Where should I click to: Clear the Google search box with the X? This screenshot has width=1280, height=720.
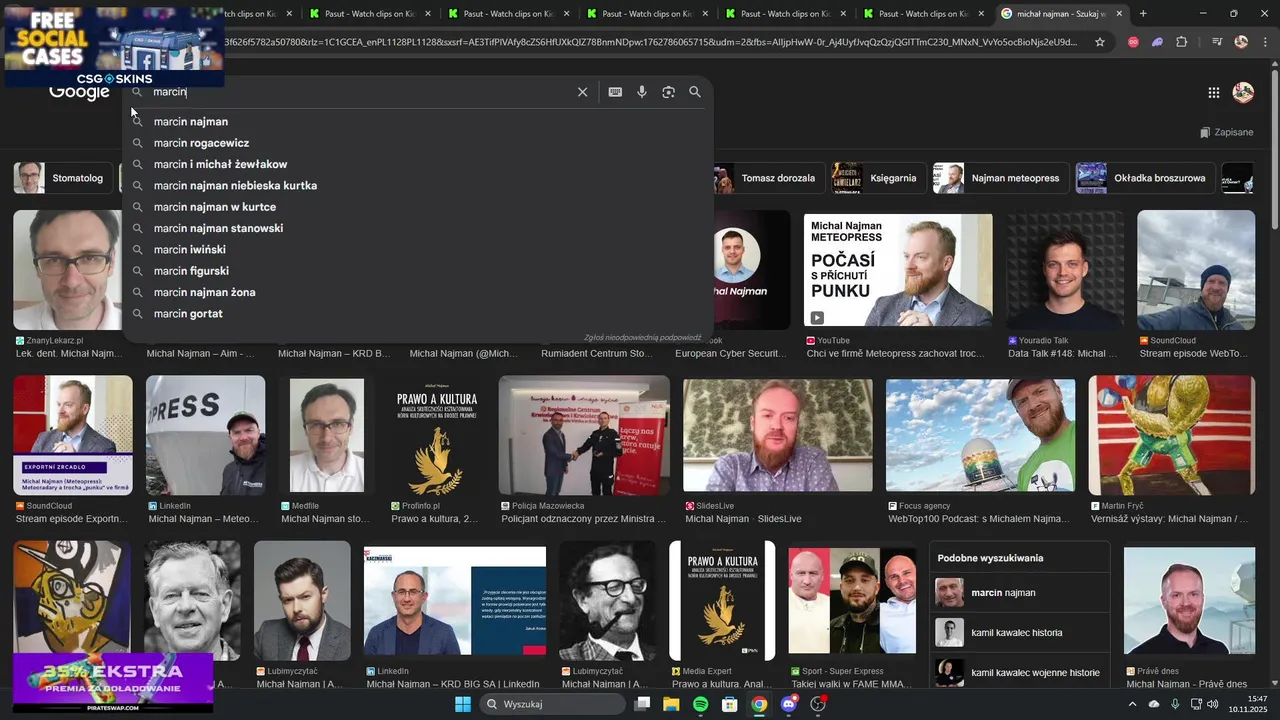pos(582,92)
